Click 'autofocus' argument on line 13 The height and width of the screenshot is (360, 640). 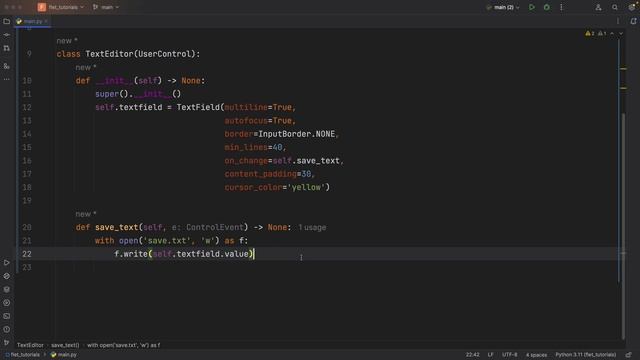(246, 121)
